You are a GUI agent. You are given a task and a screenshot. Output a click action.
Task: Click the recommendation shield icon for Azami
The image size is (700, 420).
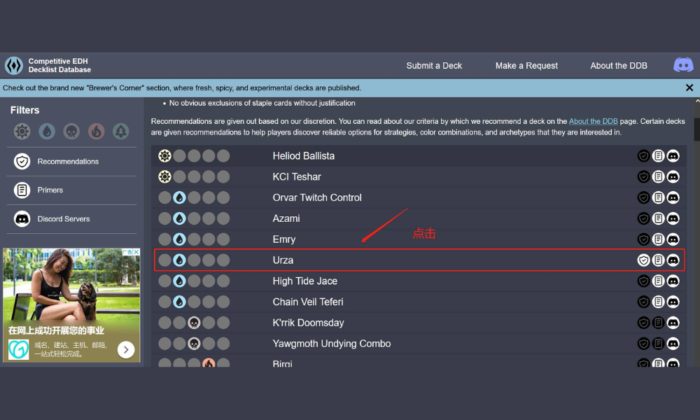[644, 218]
